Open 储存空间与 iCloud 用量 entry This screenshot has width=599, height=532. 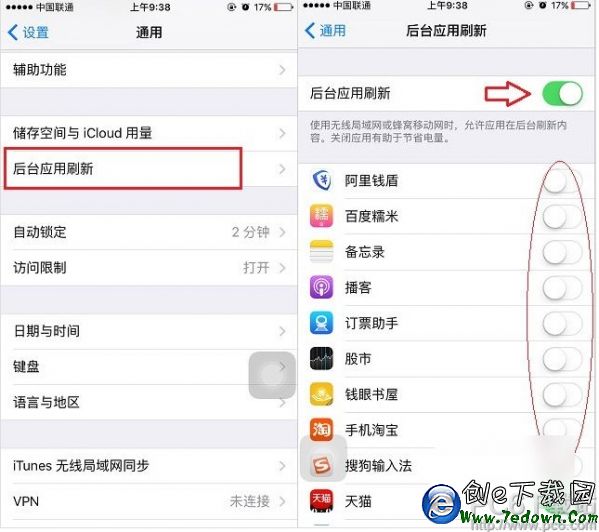pyautogui.click(x=149, y=133)
